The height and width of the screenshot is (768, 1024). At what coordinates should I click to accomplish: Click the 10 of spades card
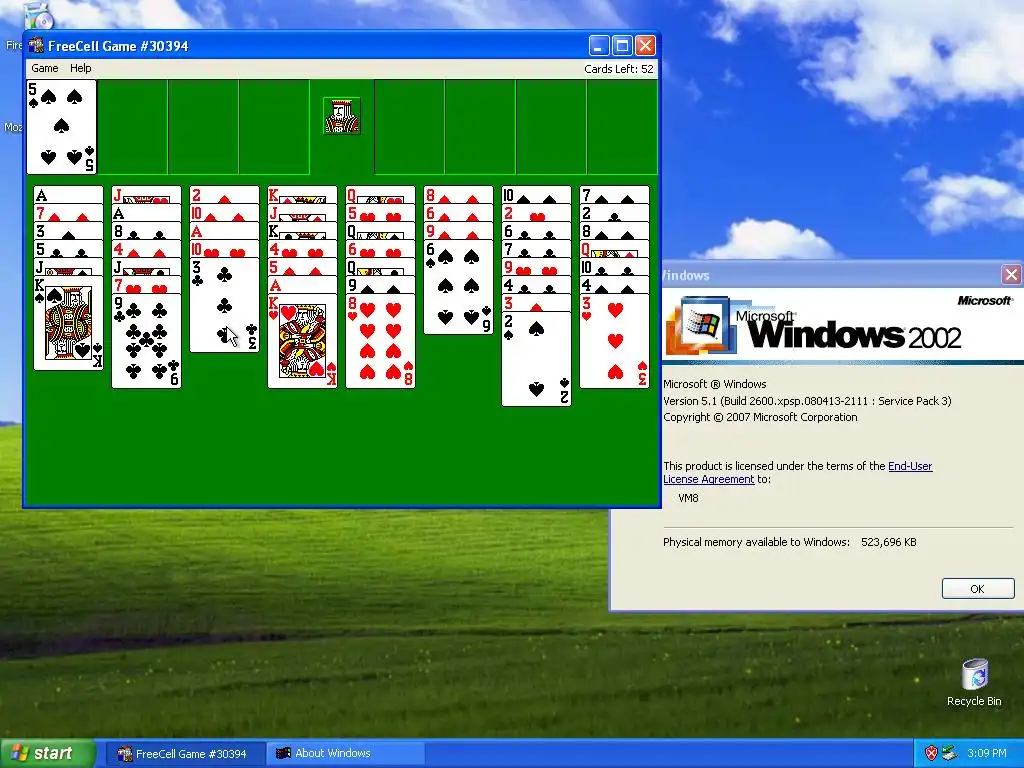536,195
